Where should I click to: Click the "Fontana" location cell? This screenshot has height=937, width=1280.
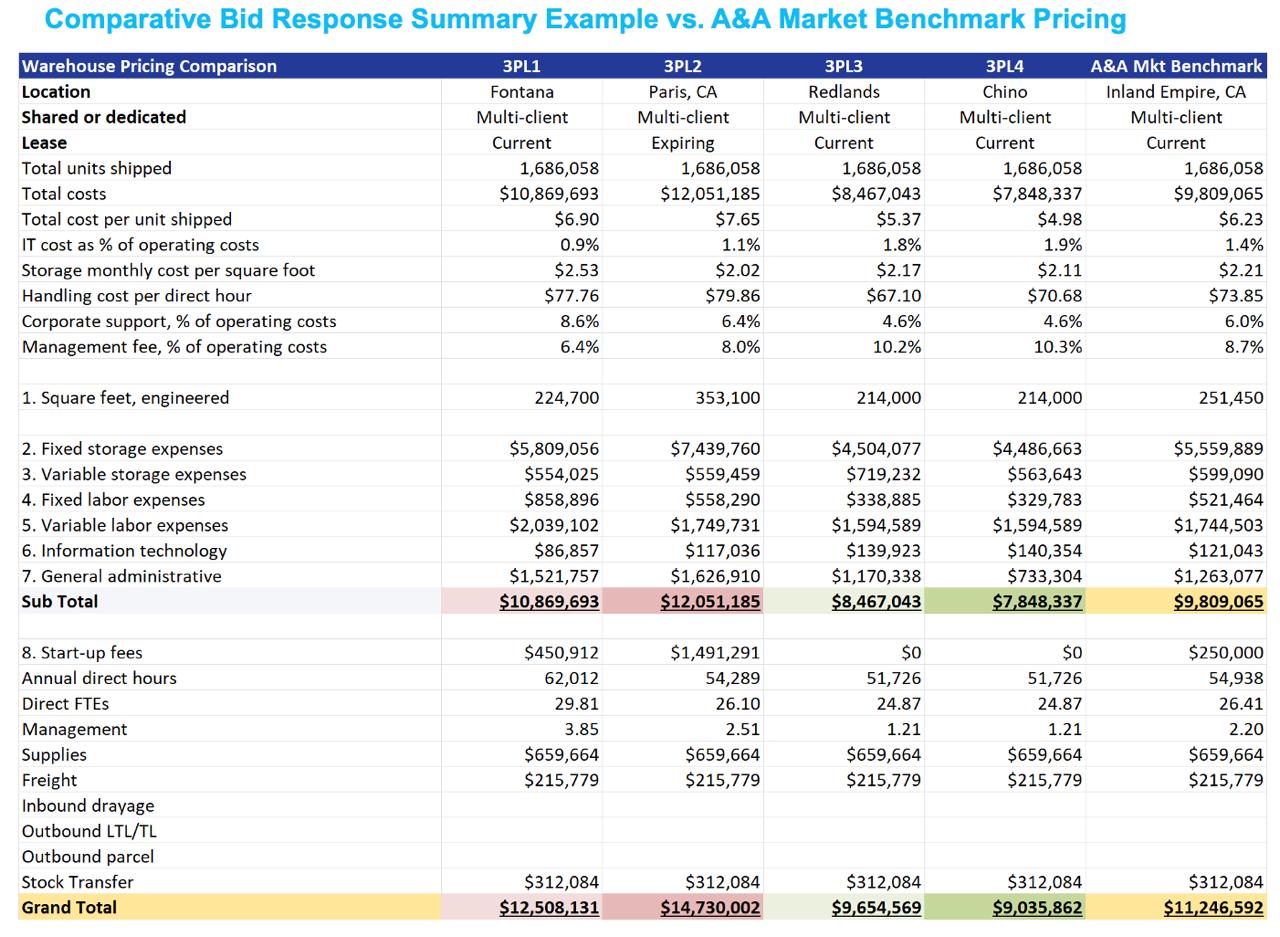521,92
